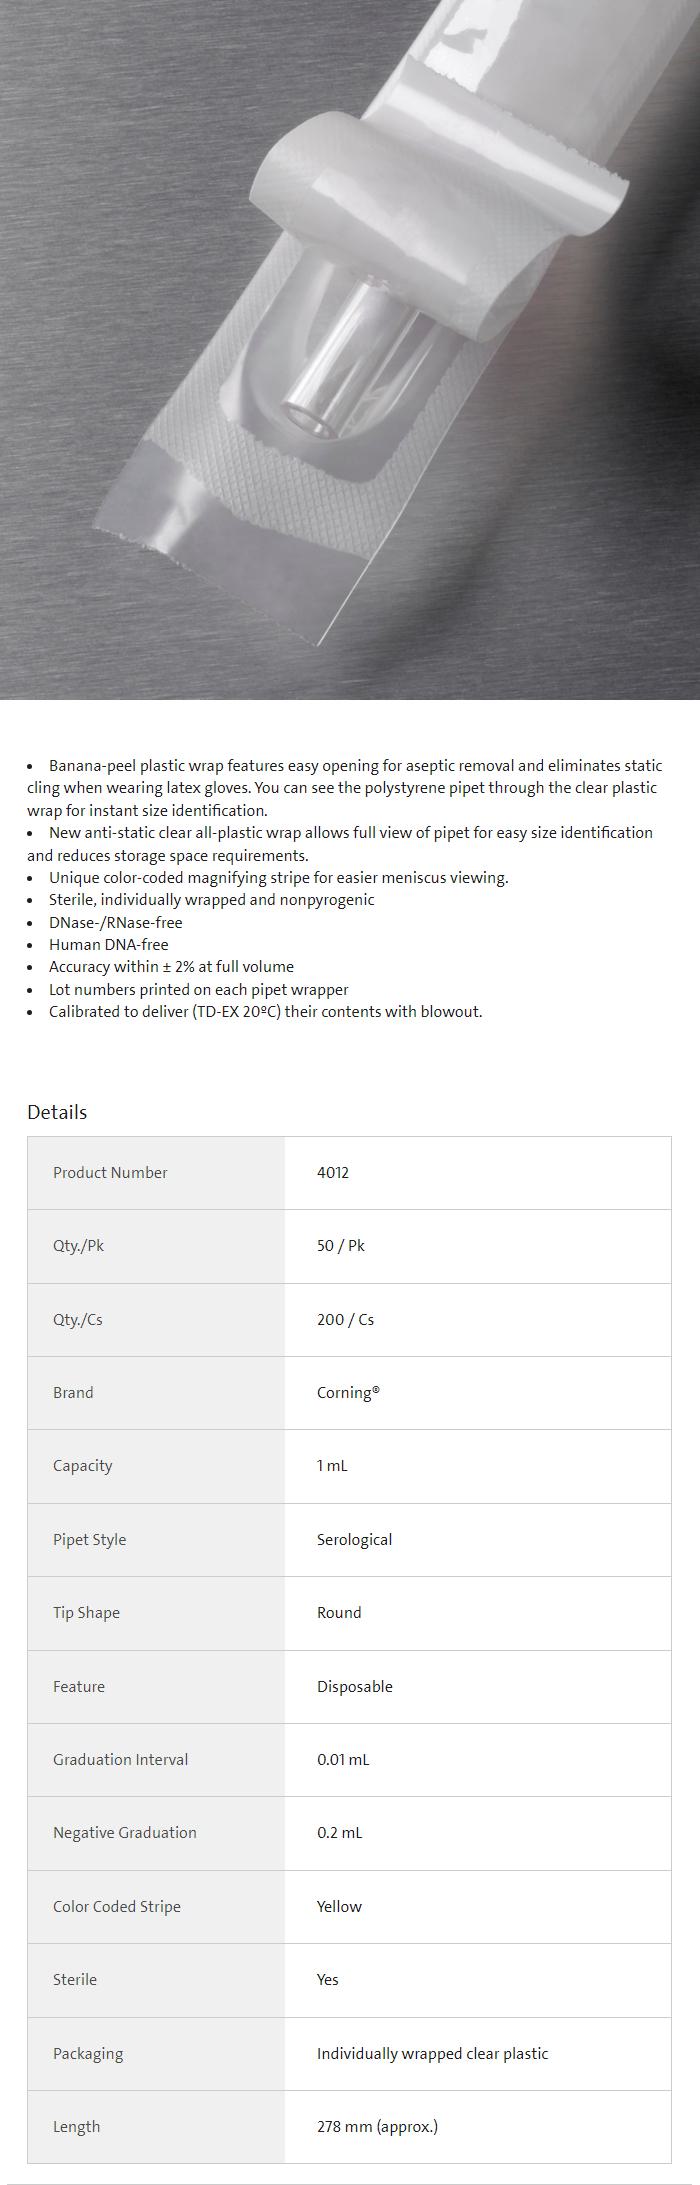The width and height of the screenshot is (700, 2185).
Task: Click the 50 / Pk quantity value
Action: 340,1246
